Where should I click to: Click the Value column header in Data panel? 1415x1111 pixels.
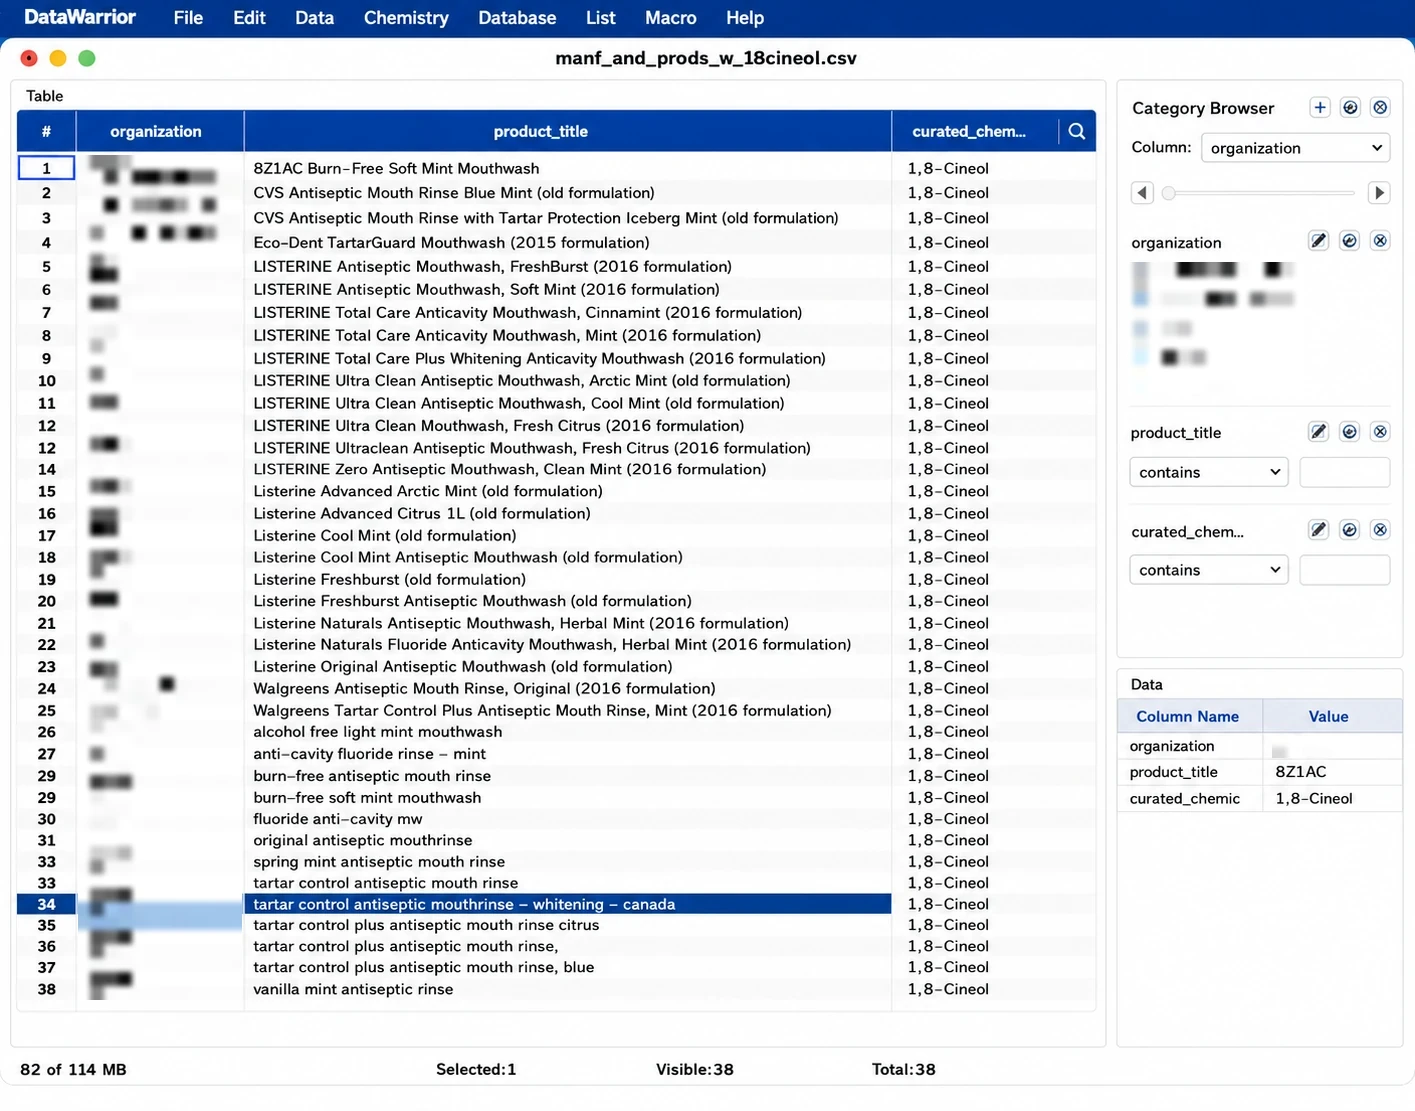1332,716
